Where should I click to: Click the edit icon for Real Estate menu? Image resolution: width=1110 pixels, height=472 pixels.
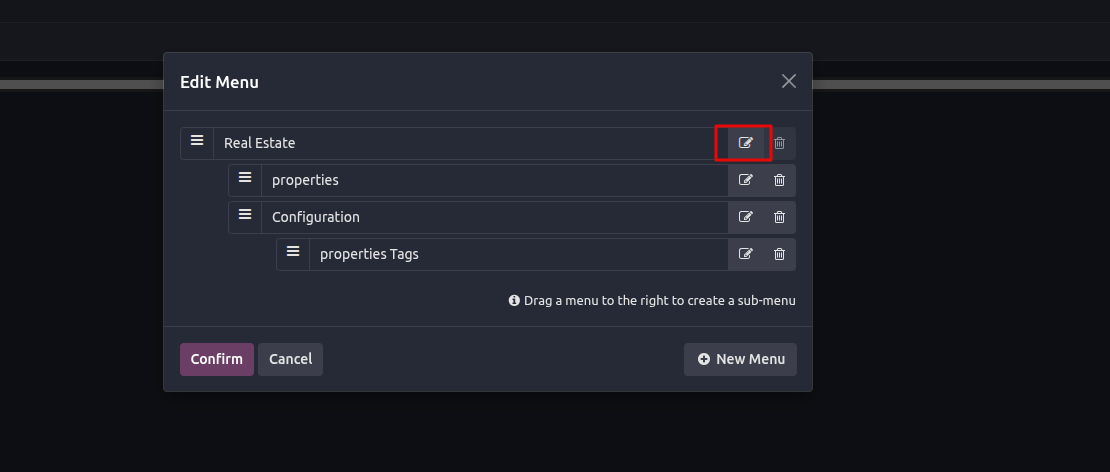tap(745, 143)
